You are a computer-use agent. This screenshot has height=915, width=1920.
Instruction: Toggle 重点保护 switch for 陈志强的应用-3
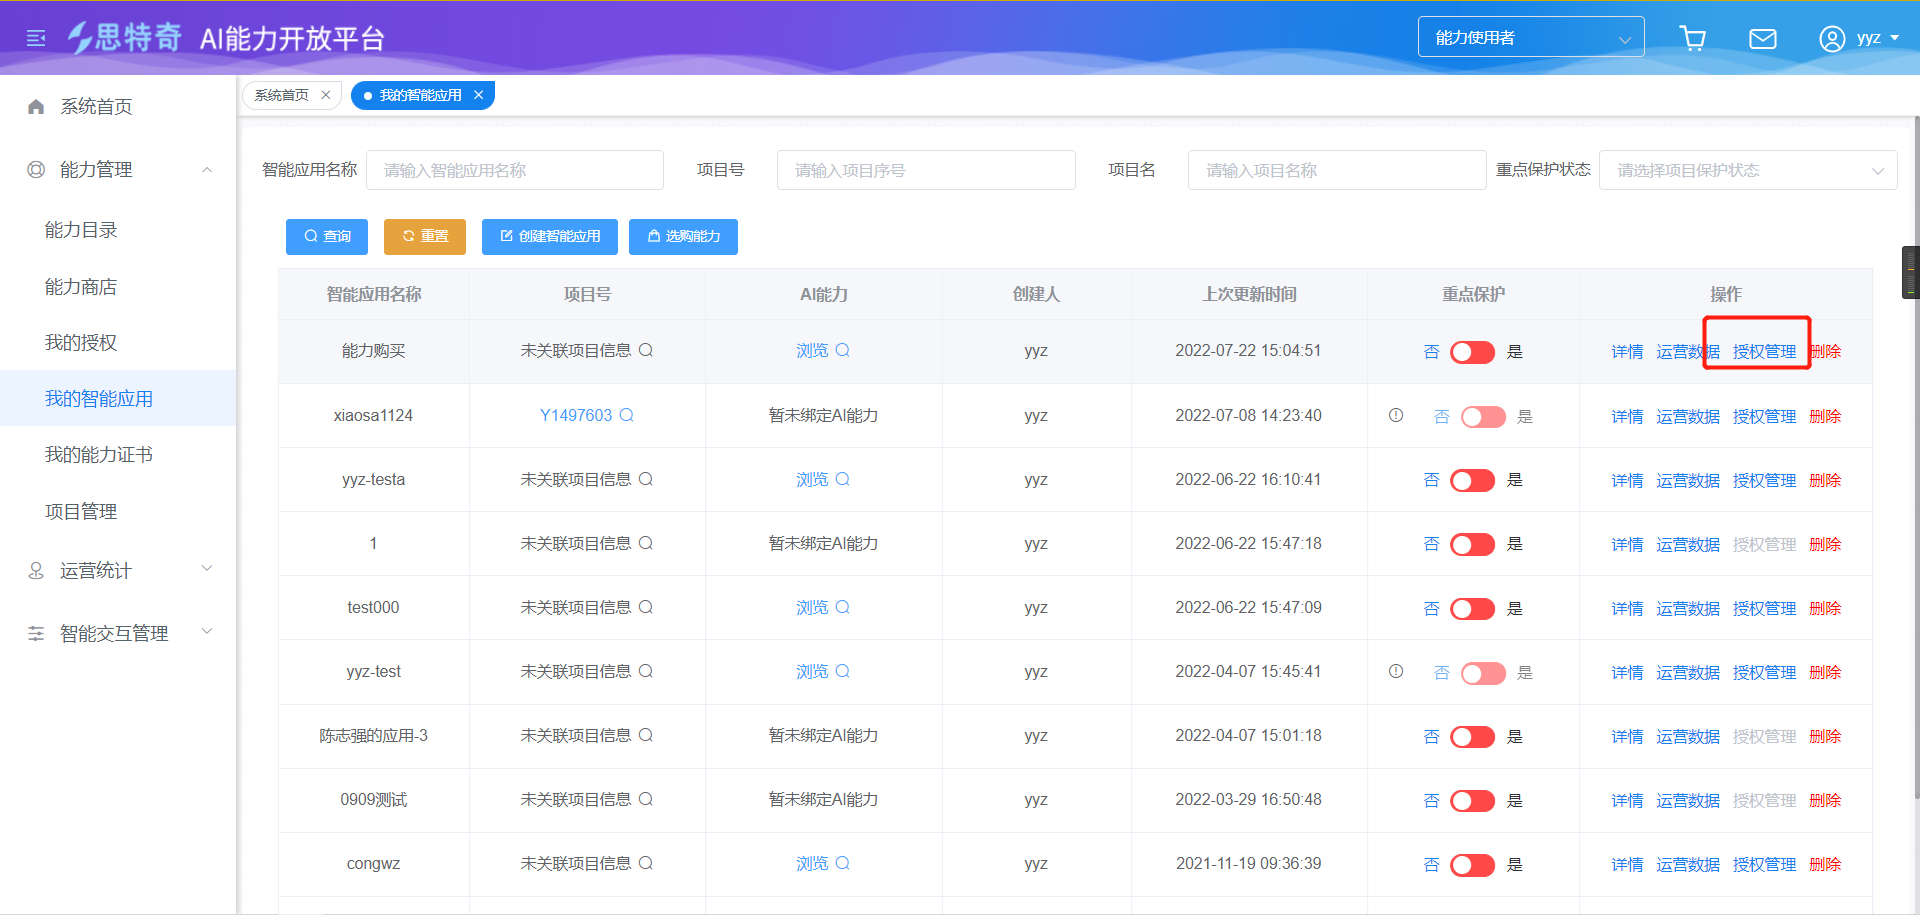1472,737
